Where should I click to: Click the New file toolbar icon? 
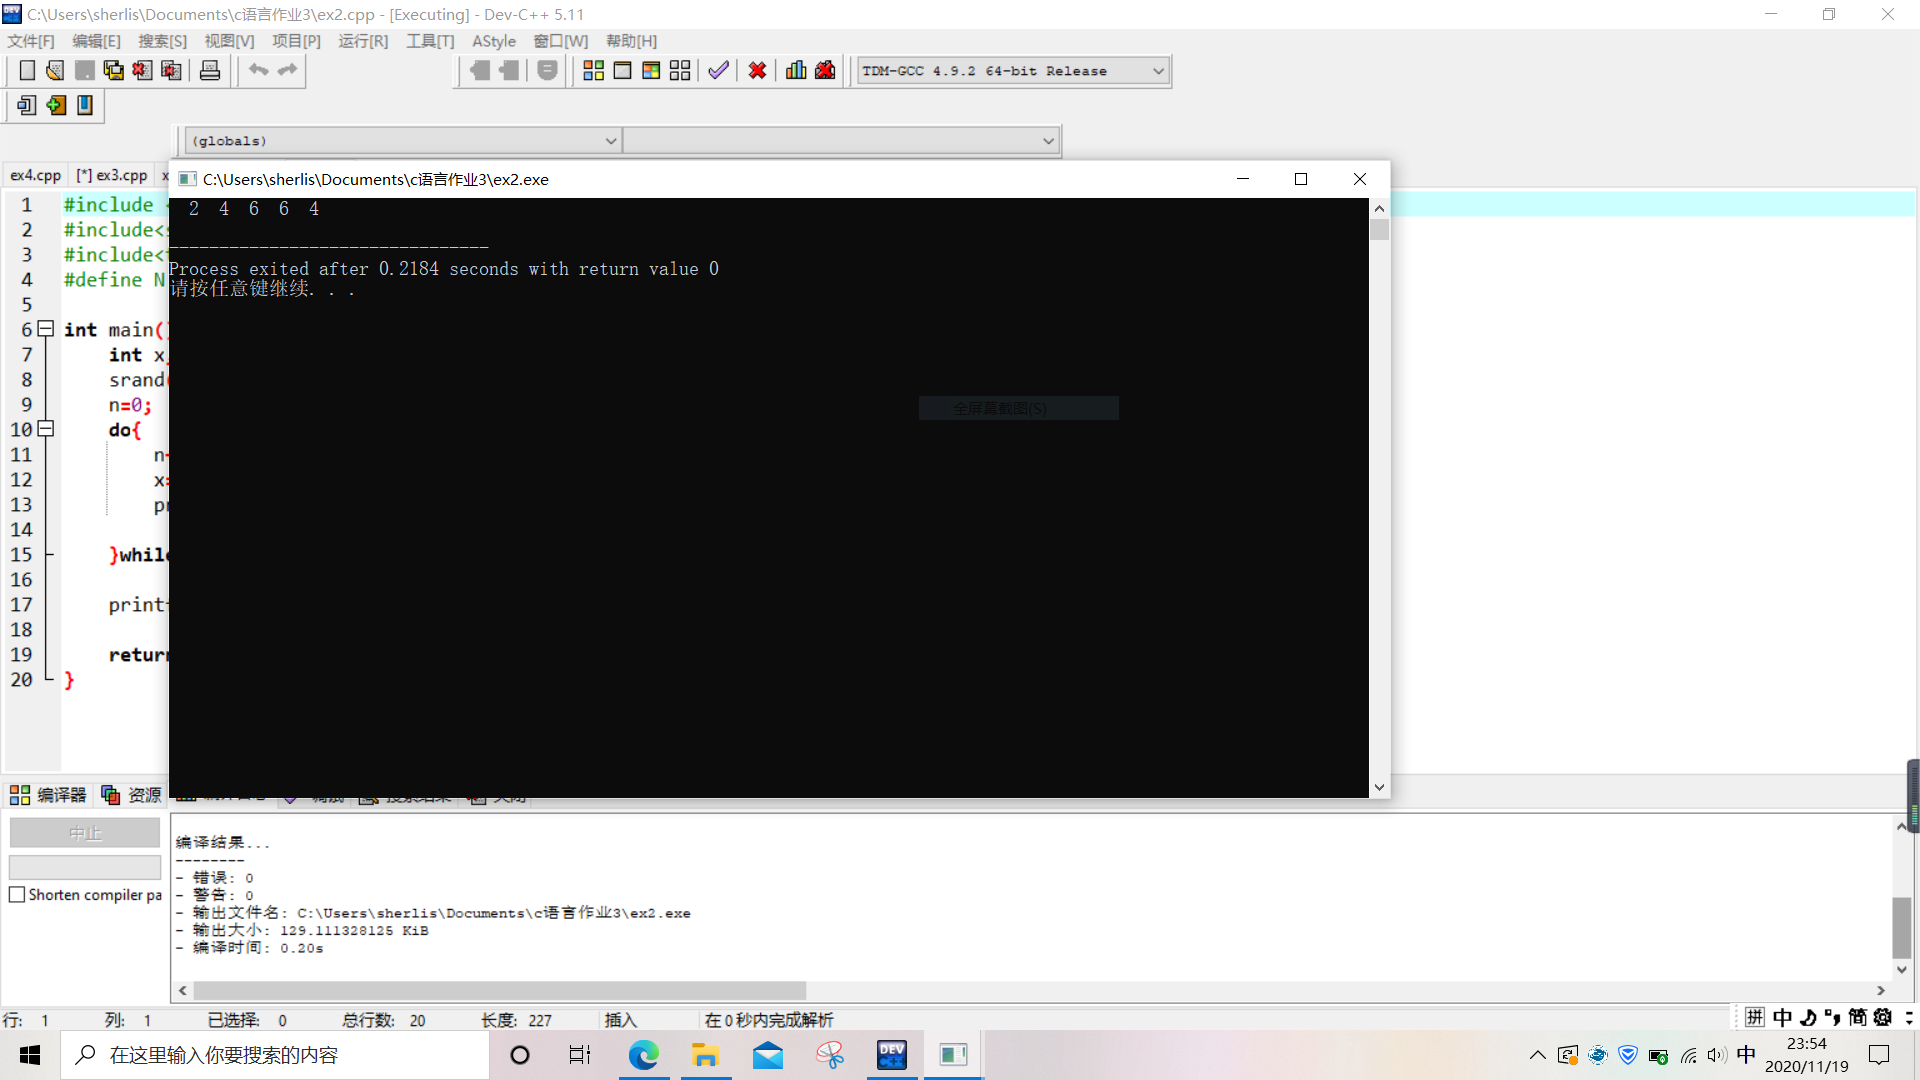click(x=27, y=70)
